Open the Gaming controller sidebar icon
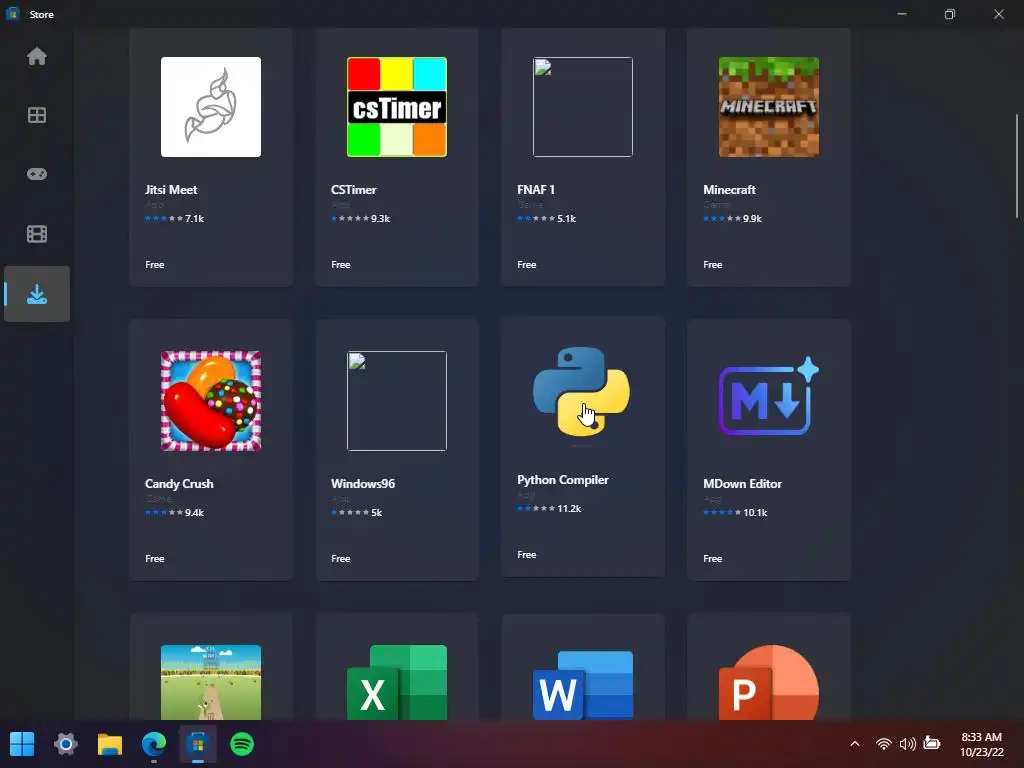1024x768 pixels. point(37,174)
